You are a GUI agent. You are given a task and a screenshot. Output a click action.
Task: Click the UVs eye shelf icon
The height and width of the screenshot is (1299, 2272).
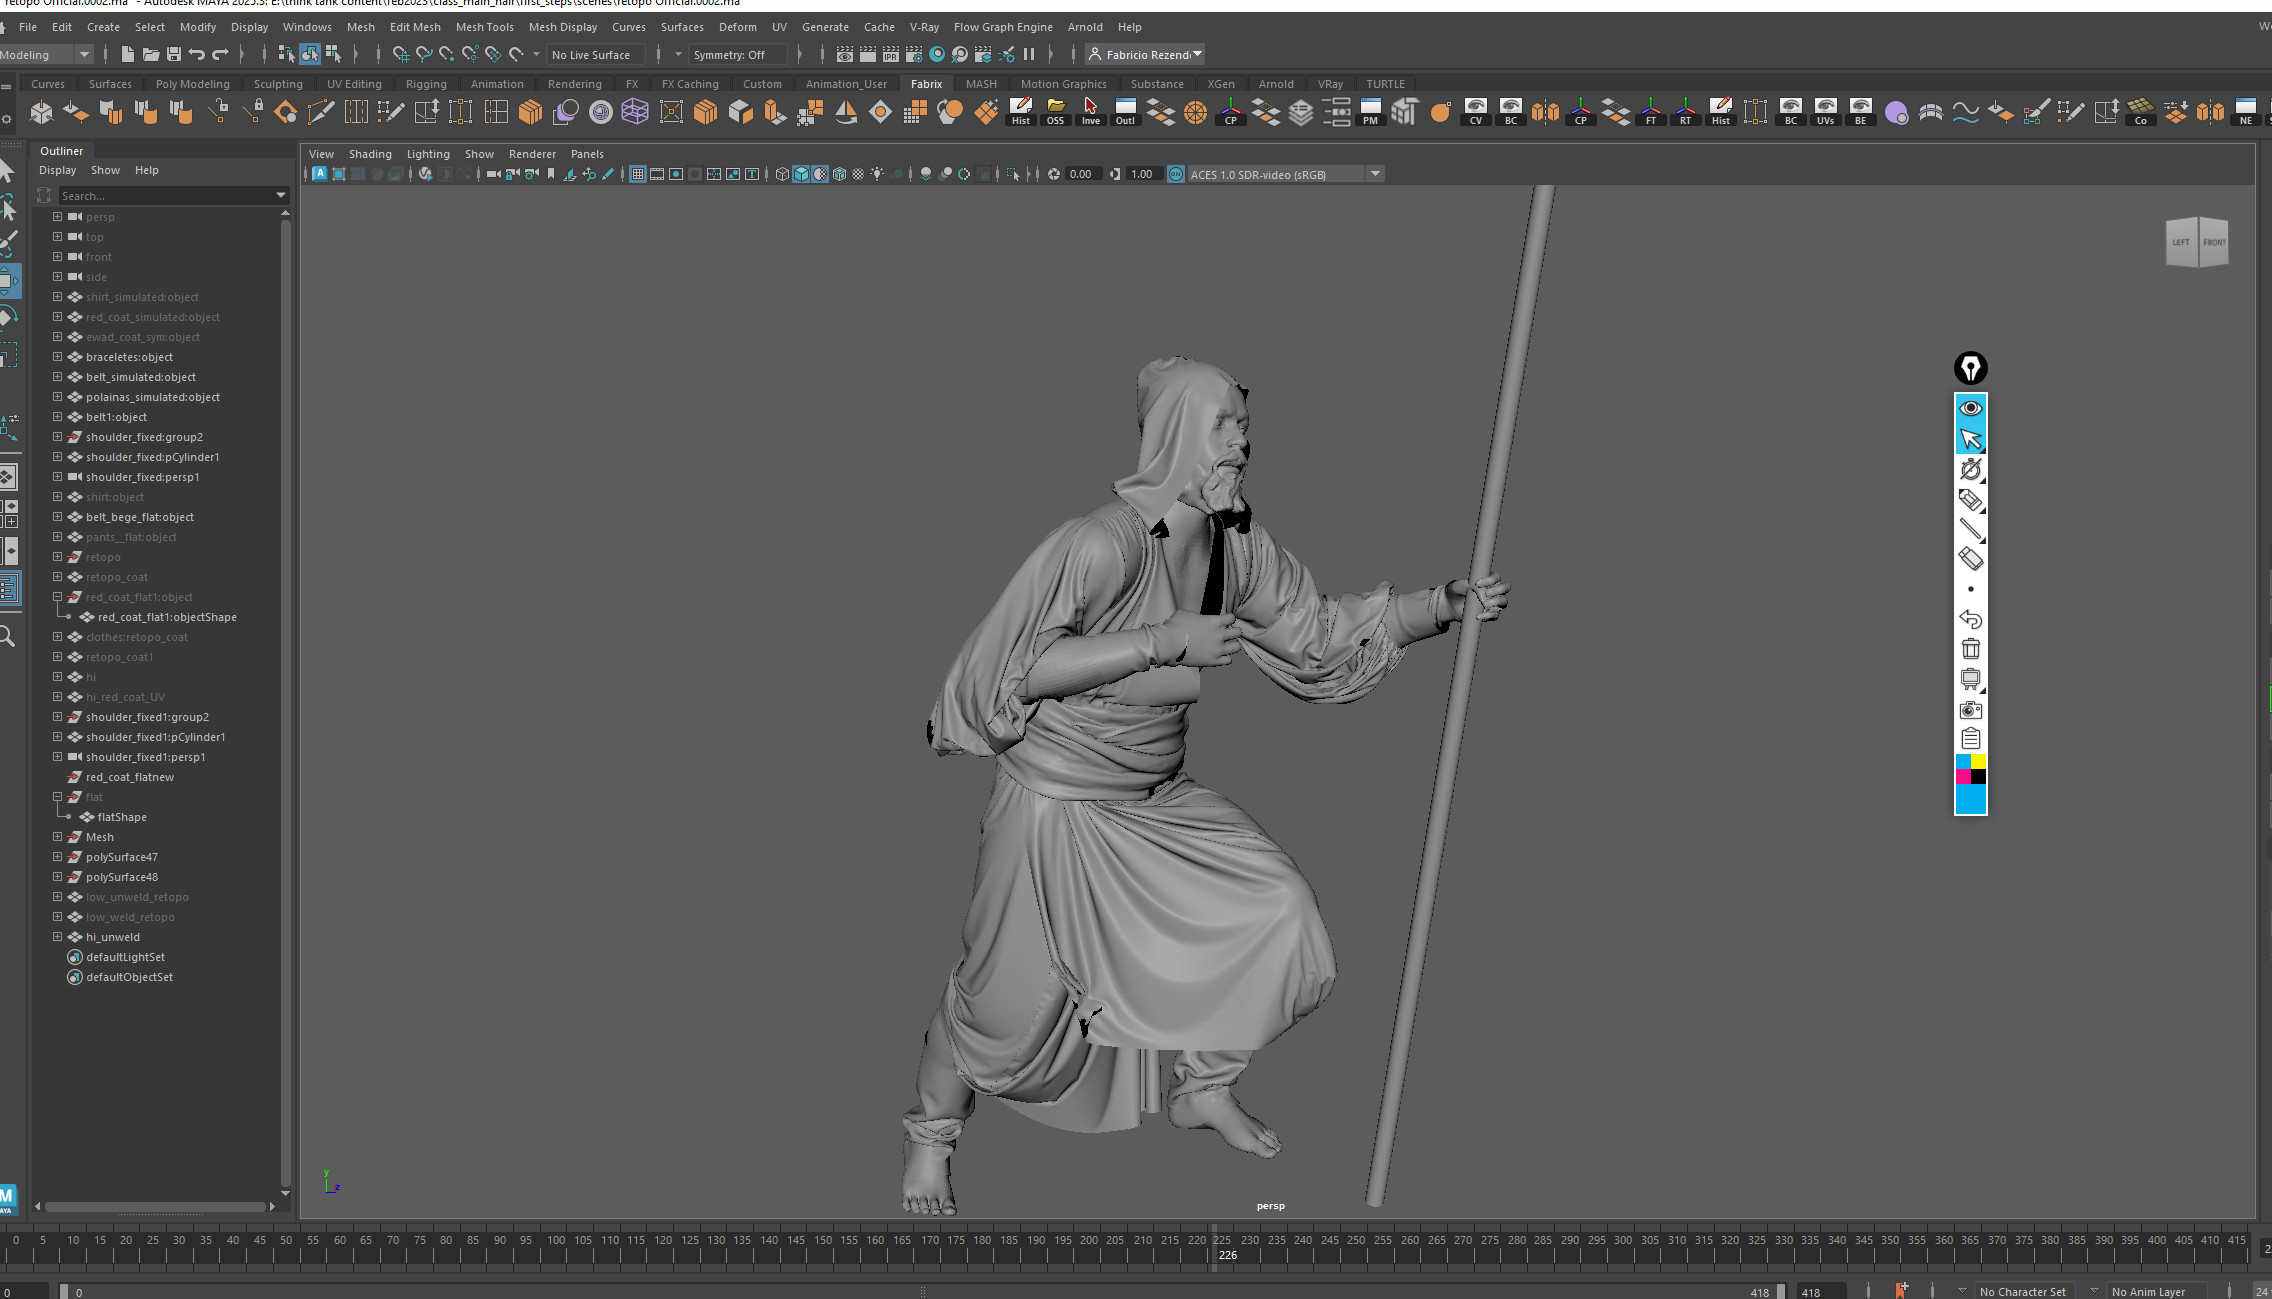[1825, 111]
